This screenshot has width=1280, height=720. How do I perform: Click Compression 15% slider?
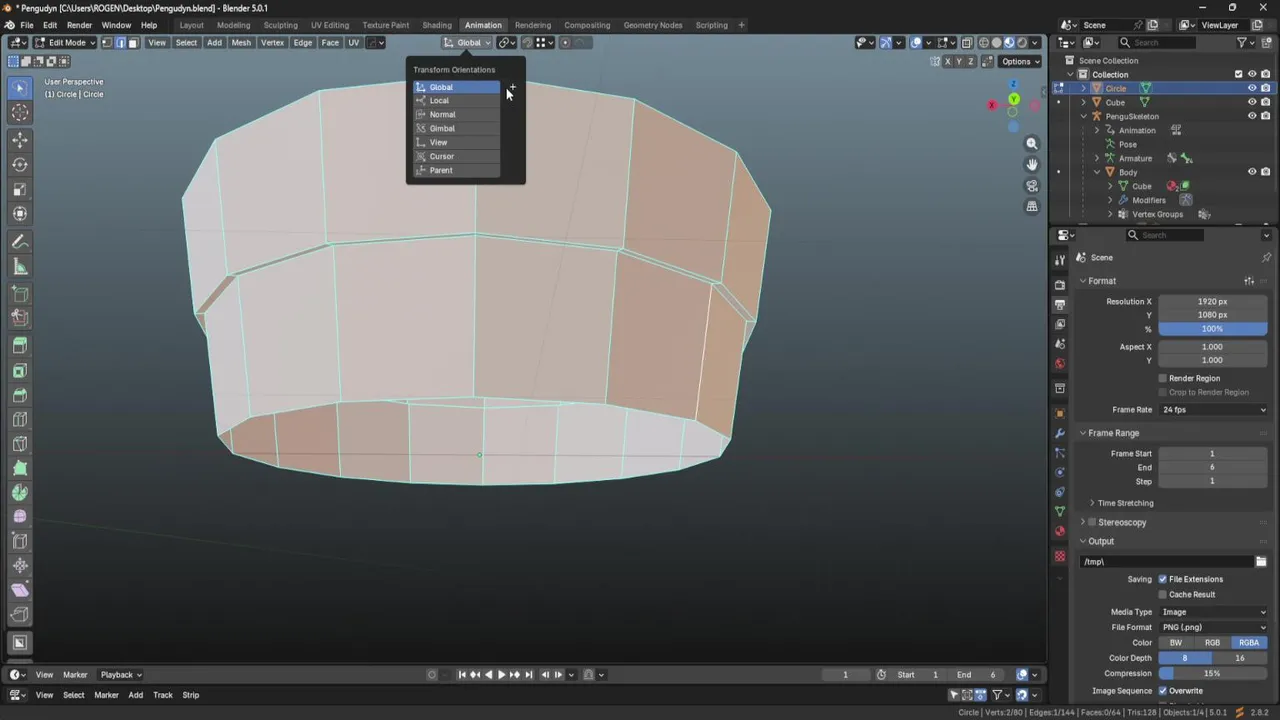(1213, 673)
